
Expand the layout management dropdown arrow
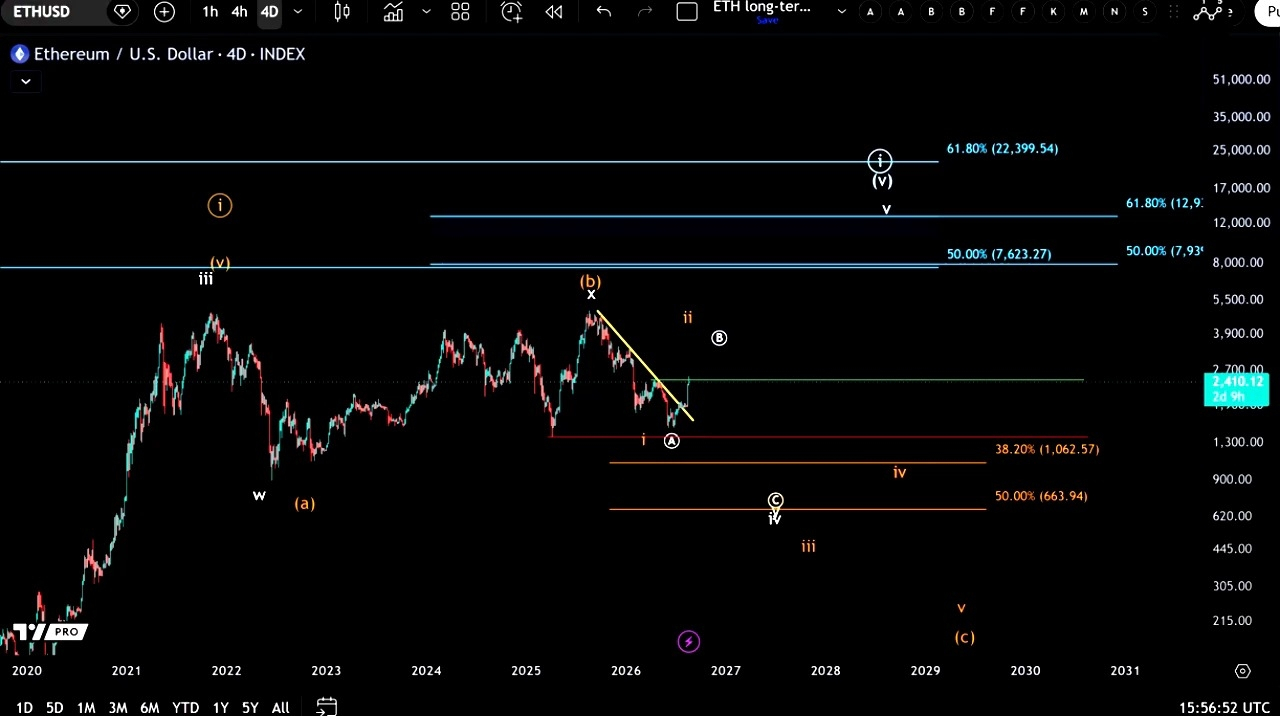(x=841, y=12)
